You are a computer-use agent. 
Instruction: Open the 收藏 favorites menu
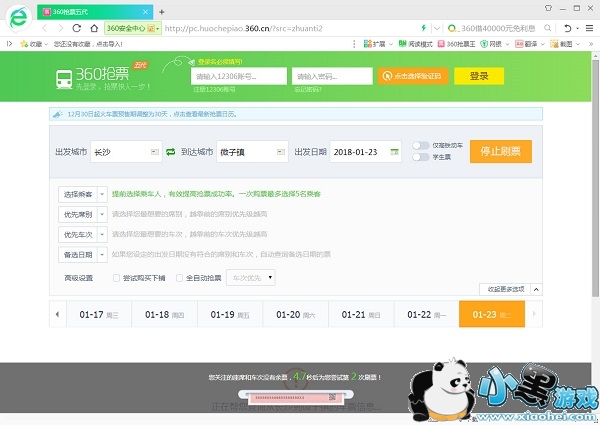pos(34,44)
